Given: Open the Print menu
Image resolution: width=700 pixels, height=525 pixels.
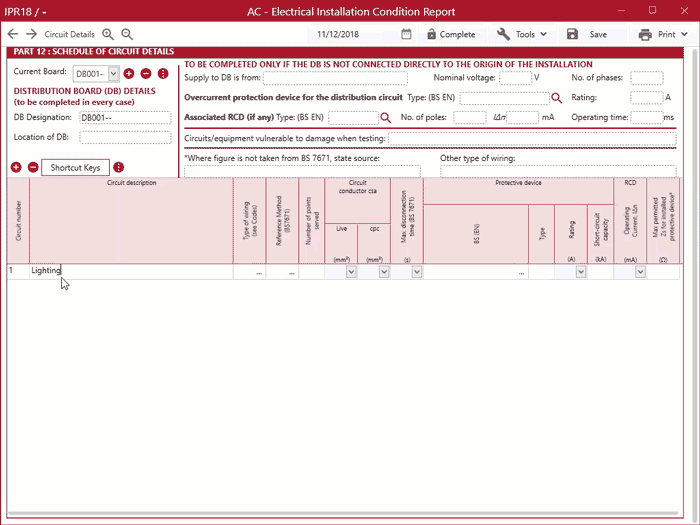Looking at the screenshot, I should [664, 34].
